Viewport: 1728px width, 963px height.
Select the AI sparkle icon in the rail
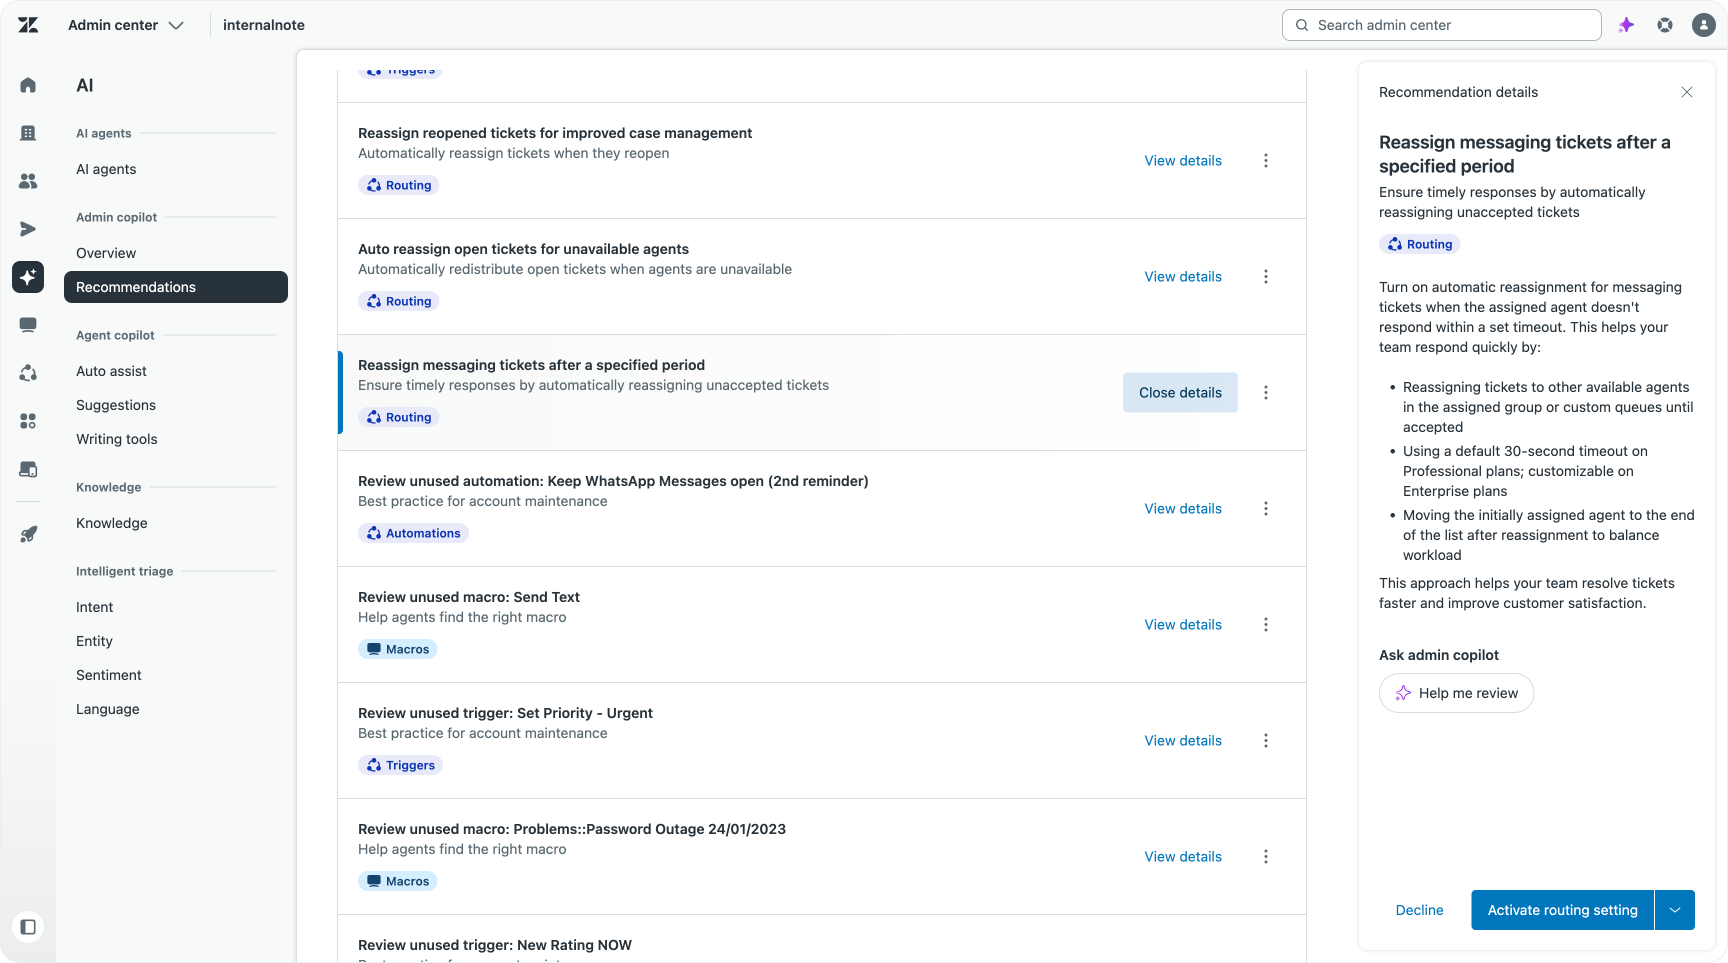[28, 277]
